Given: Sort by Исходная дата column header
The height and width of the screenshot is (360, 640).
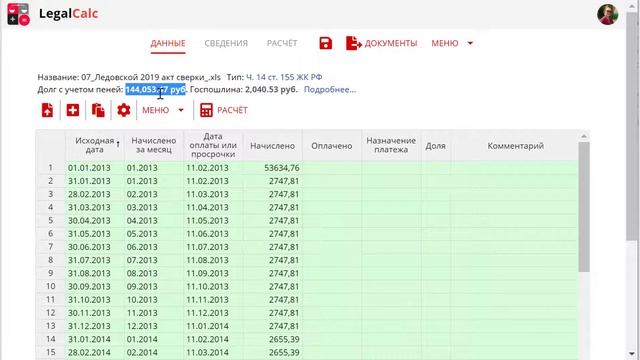Looking at the screenshot, I should pos(95,145).
